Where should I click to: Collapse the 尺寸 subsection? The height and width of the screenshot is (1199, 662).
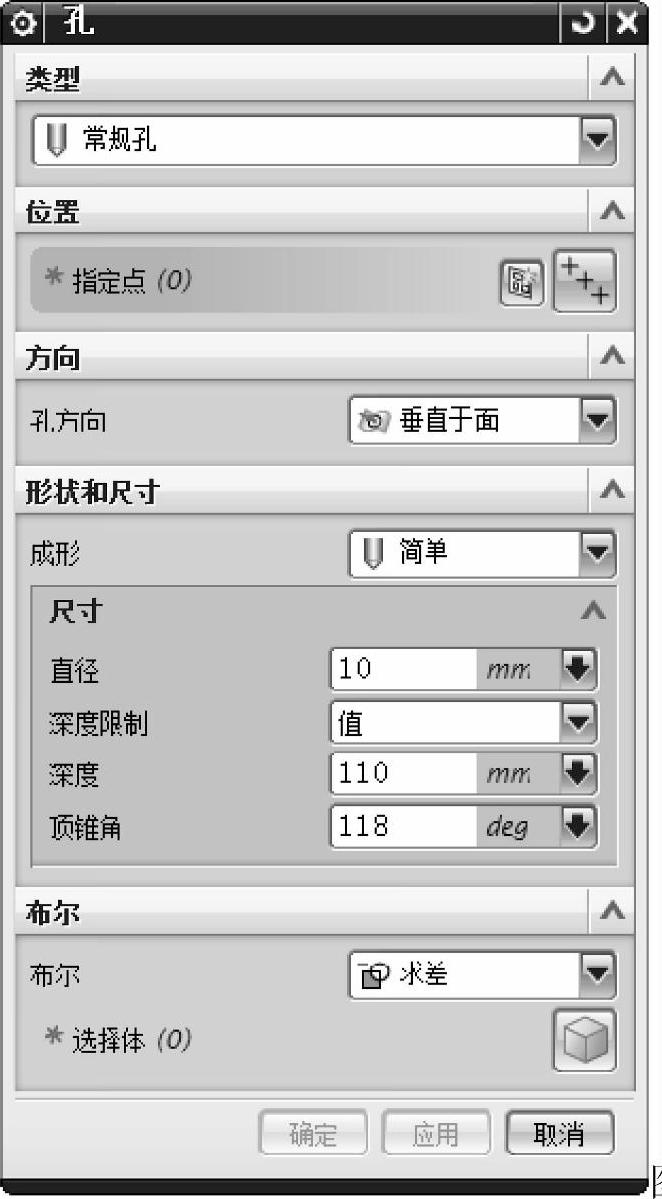coord(594,610)
